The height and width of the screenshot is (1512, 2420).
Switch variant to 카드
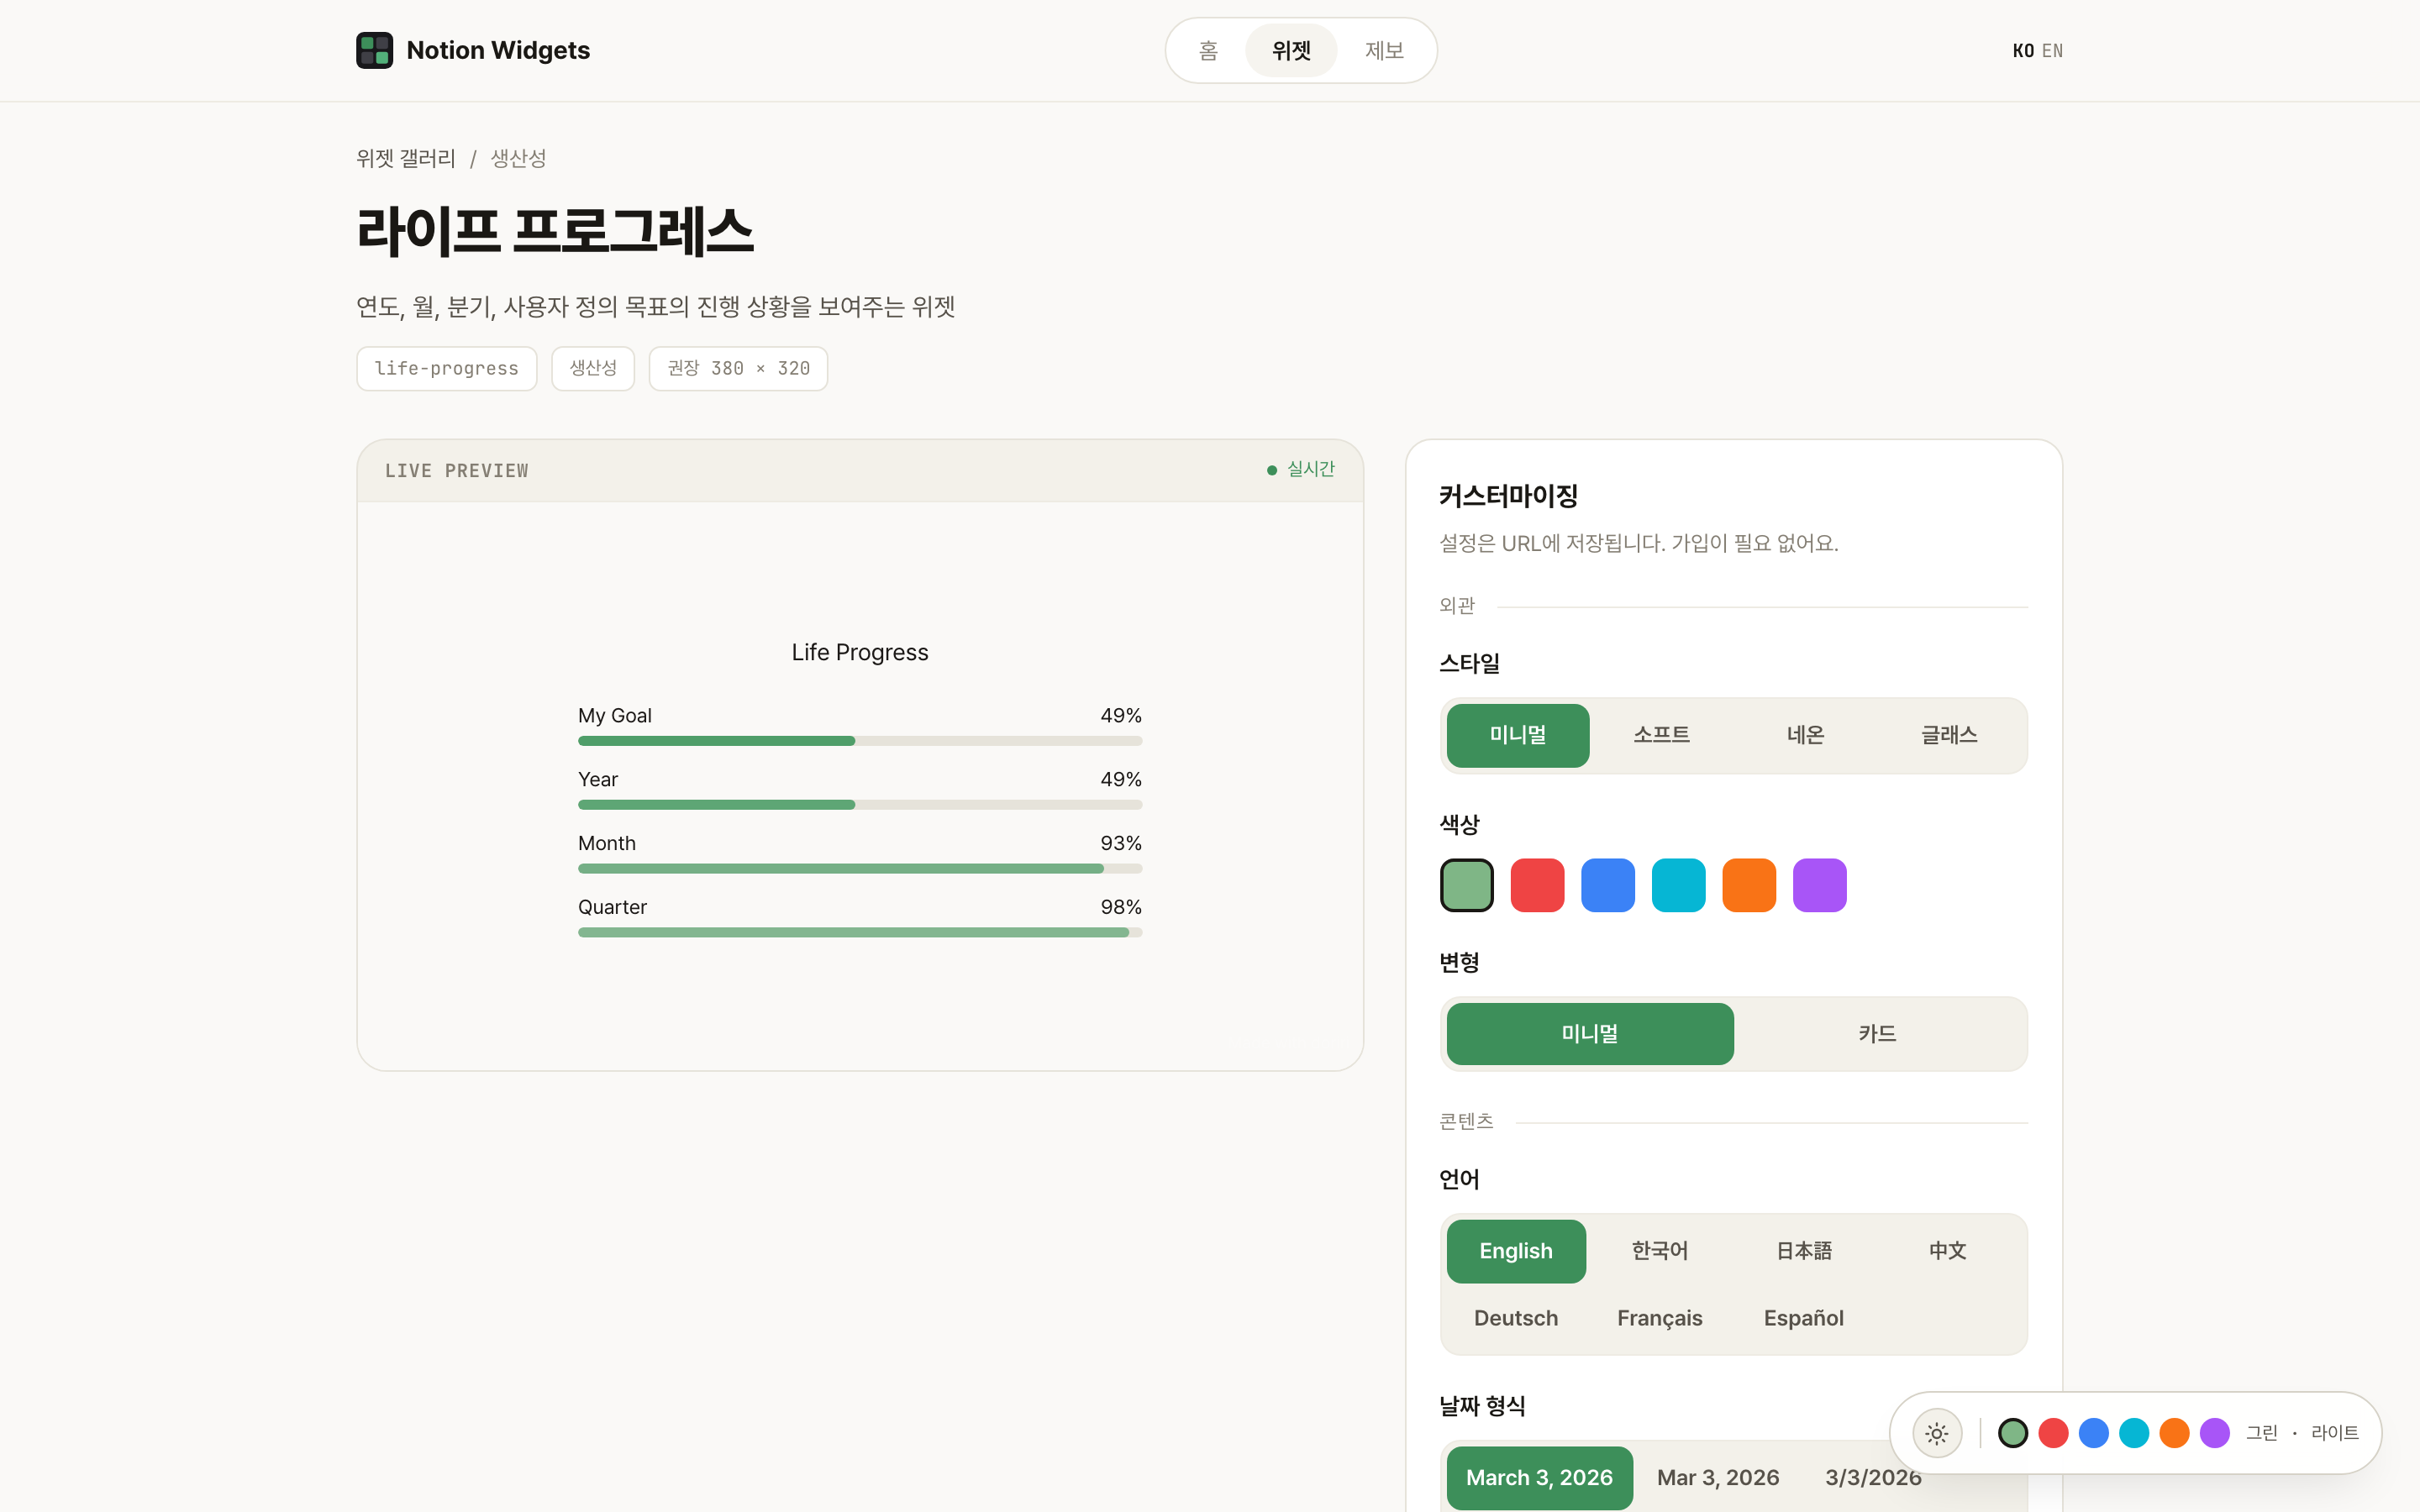click(1877, 1033)
